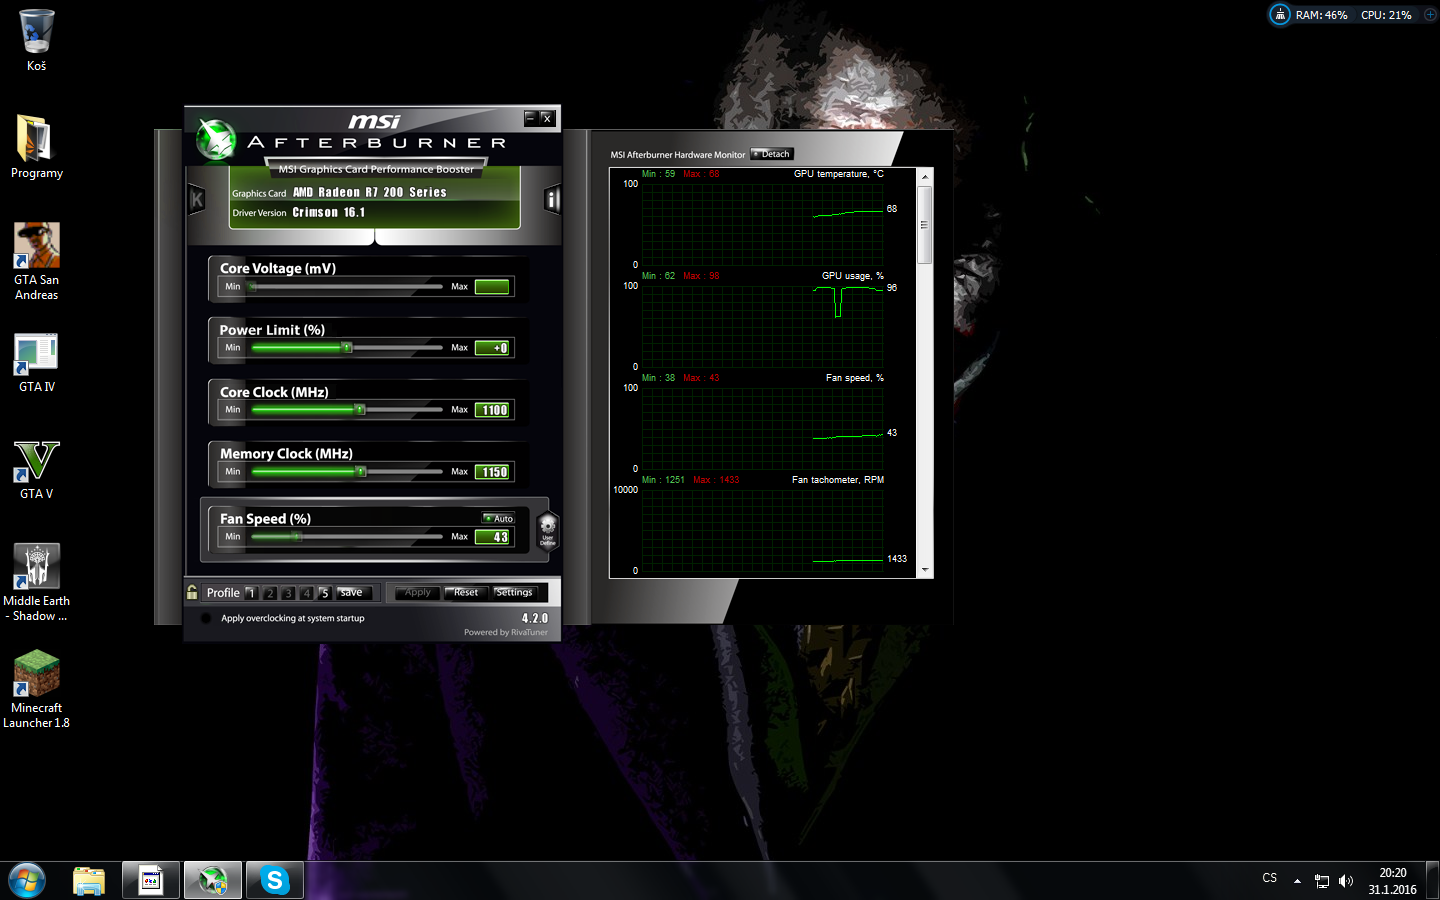This screenshot has height=900, width=1440.
Task: Click the network tray icon
Action: [1322, 881]
